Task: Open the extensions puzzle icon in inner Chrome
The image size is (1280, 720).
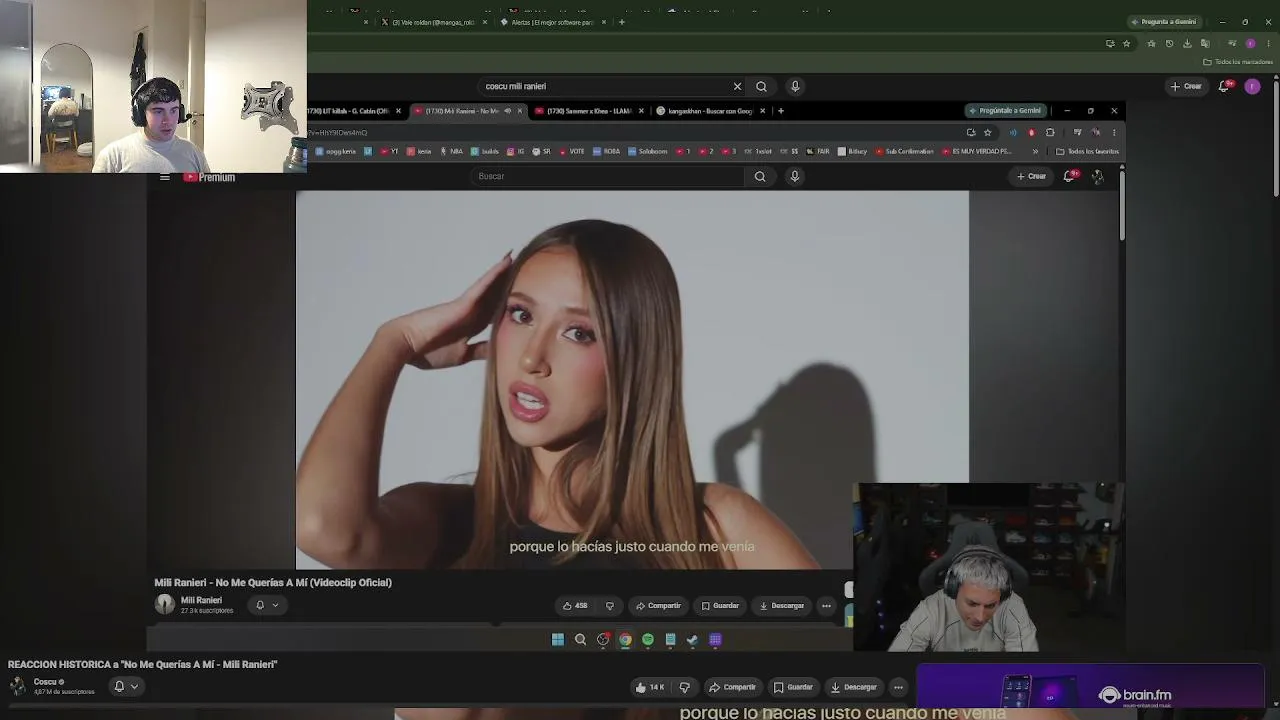Action: coord(1050,132)
